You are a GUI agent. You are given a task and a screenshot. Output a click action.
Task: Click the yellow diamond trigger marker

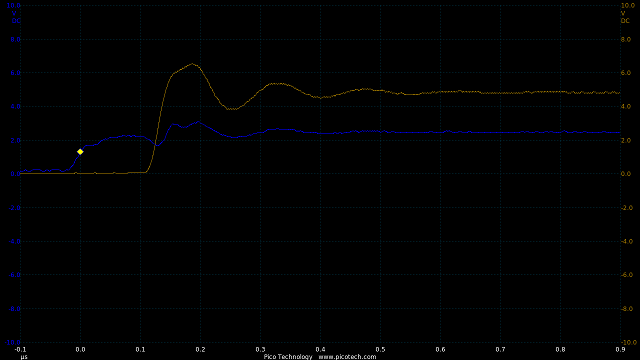(80, 152)
